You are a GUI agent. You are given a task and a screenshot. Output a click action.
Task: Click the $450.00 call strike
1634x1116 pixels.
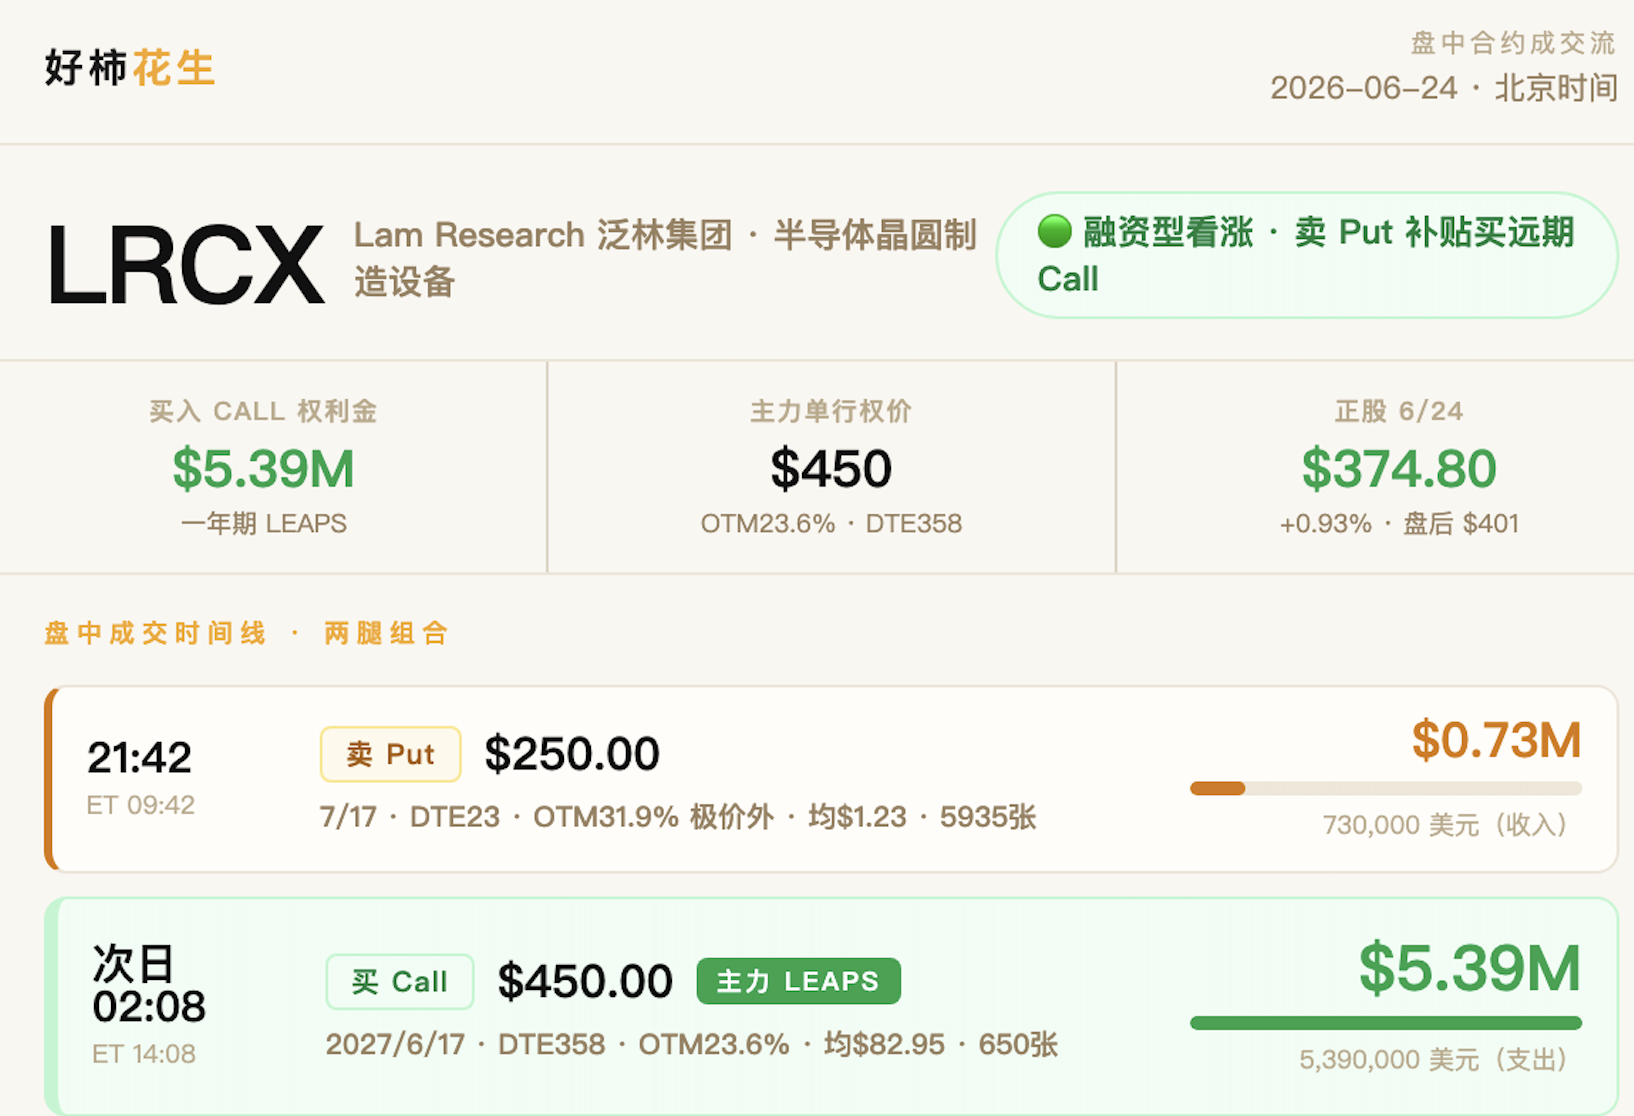pos(585,982)
